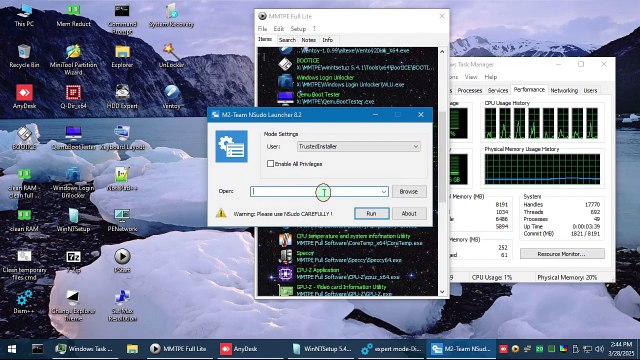Image resolution: width=640 pixels, height=360 pixels.
Task: Enable All Privileges checkbox in NSudo
Action: click(x=270, y=164)
